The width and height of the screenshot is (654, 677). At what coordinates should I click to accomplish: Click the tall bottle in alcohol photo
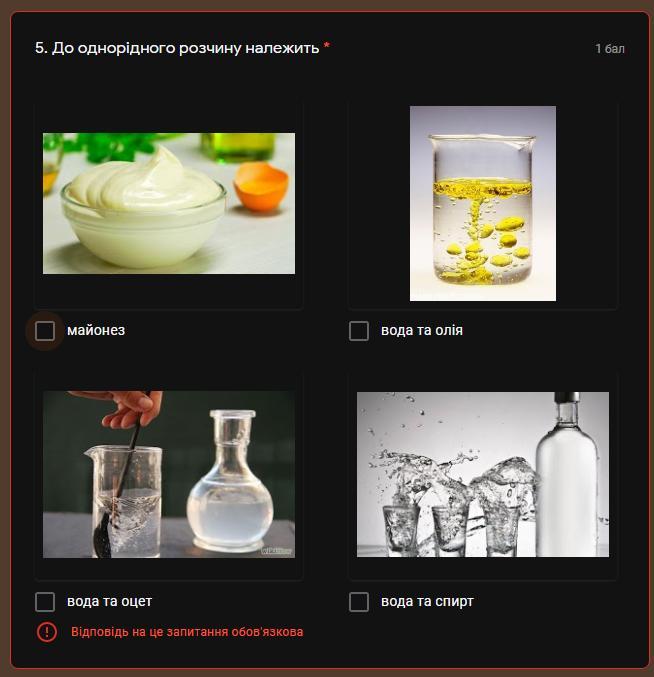[567, 474]
